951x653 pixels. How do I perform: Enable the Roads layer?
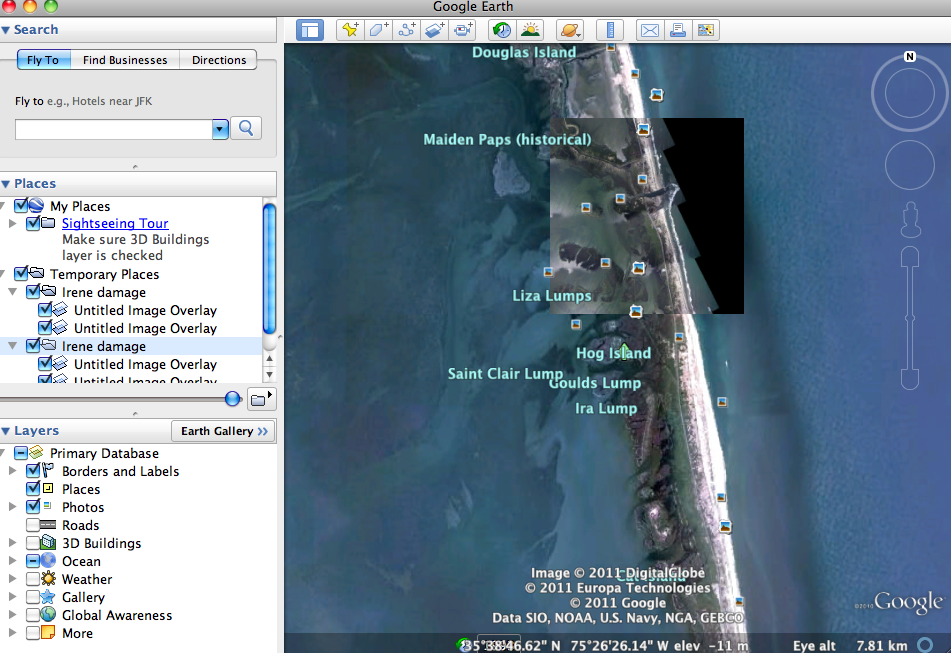[x=33, y=524]
